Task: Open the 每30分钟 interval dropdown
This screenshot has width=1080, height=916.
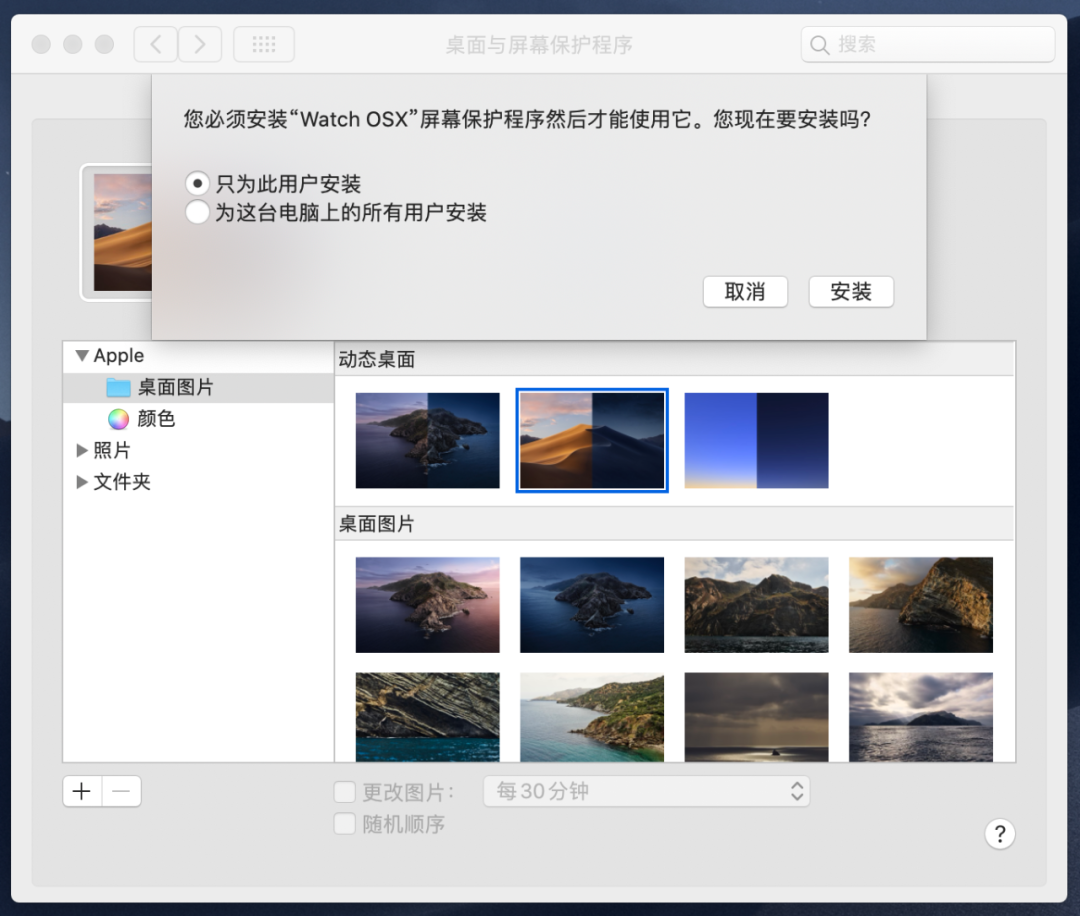Action: (645, 791)
